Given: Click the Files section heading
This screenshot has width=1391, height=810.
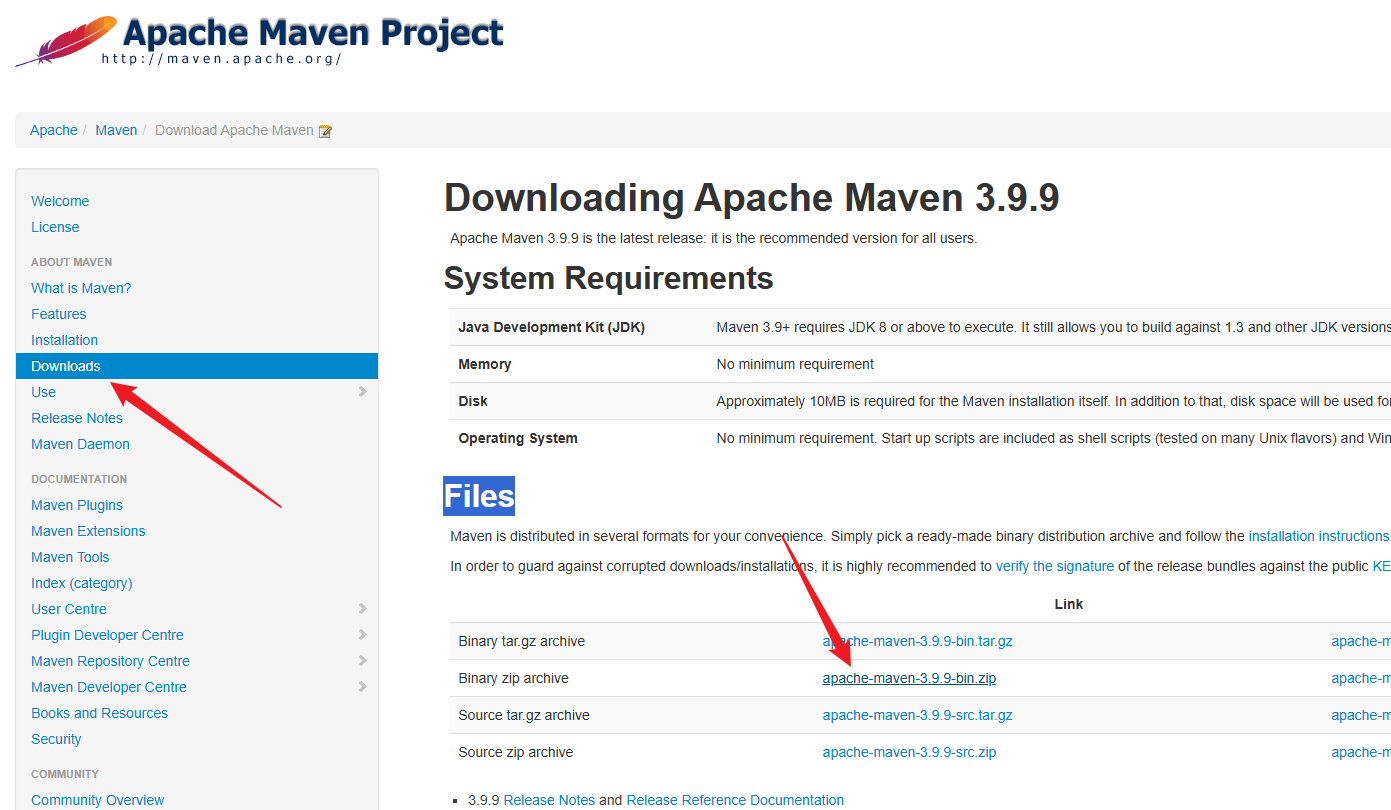Looking at the screenshot, I should tap(479, 496).
